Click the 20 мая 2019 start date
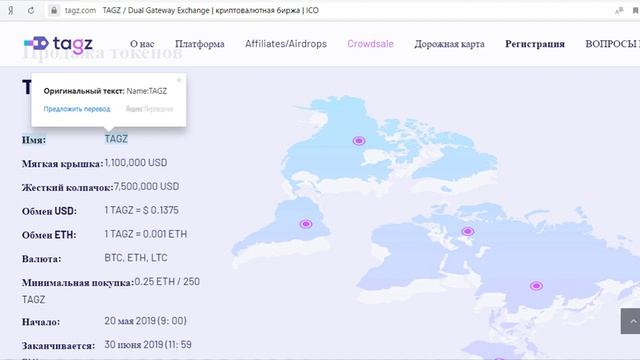Image resolution: width=640 pixels, height=360 pixels. (x=145, y=321)
